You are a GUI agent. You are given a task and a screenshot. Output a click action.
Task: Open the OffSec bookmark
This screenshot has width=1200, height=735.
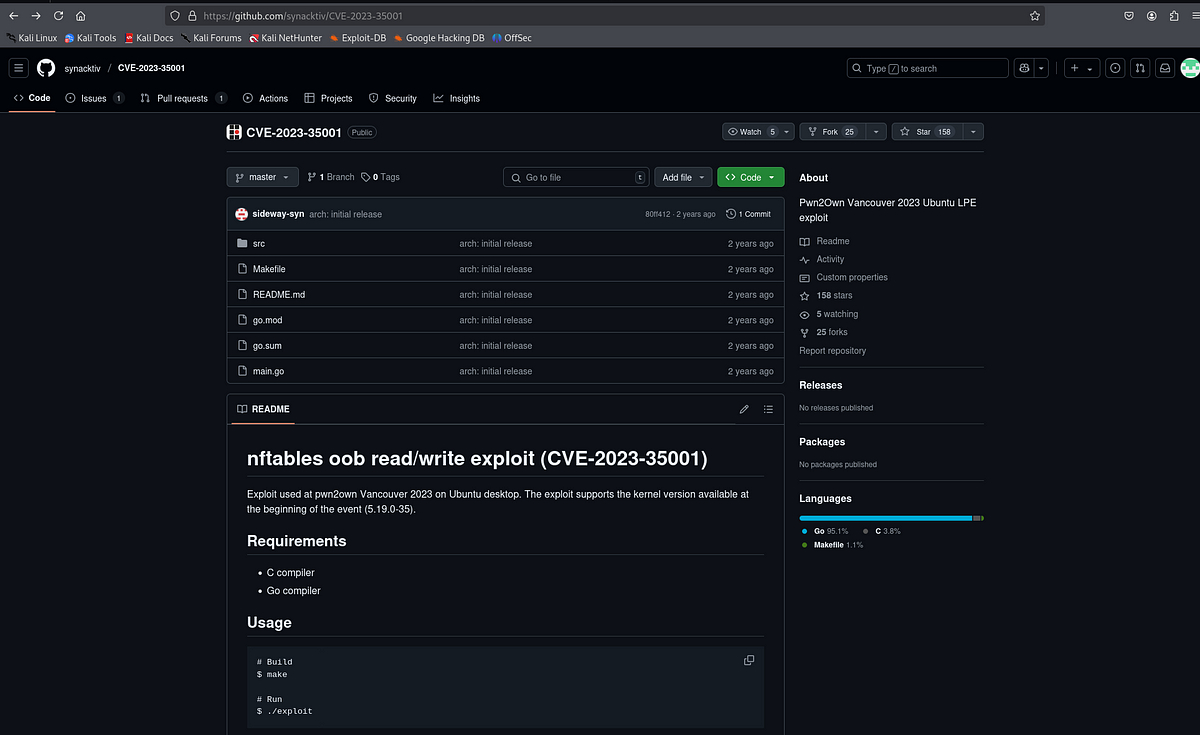coord(512,38)
